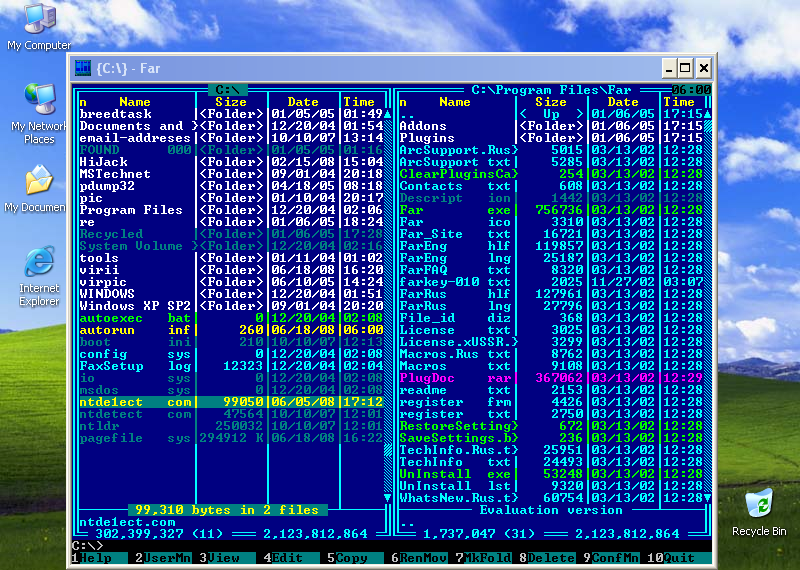Screen dimensions: 800x570
Task: Click the 4 Edit function key
Action: [x=291, y=558]
